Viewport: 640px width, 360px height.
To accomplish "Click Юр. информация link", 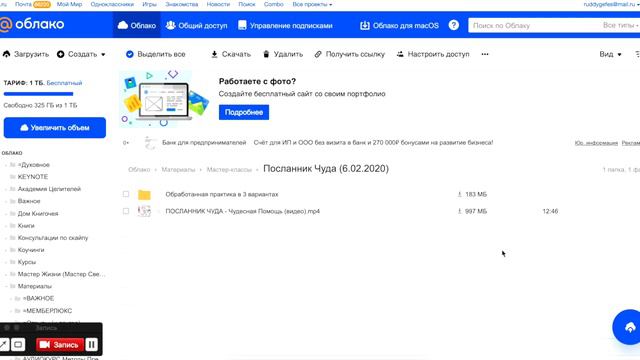I will [596, 143].
